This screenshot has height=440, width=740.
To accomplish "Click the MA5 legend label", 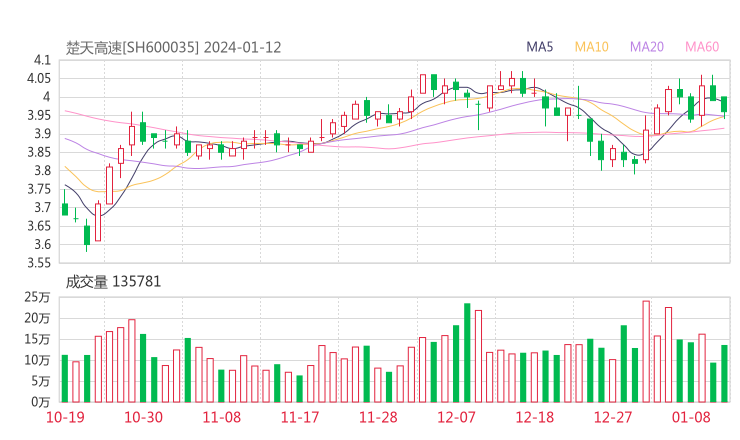I will [539, 47].
